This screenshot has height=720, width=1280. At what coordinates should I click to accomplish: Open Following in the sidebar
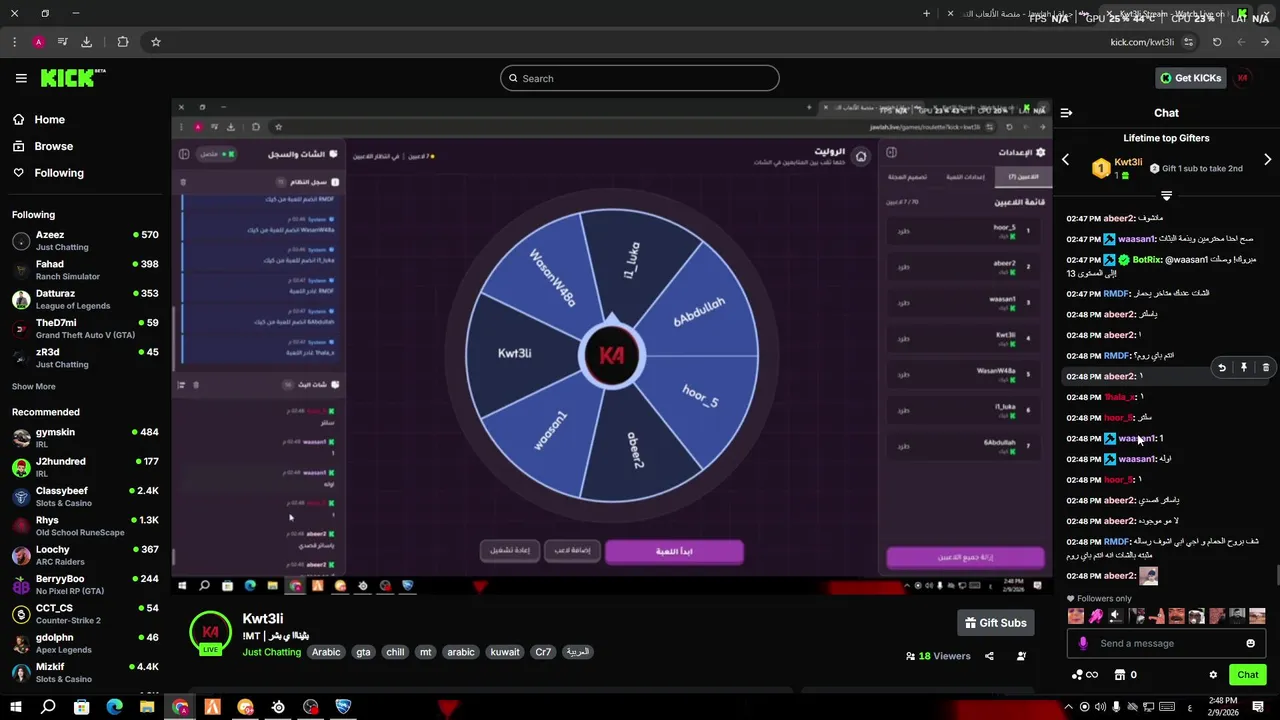coord(59,173)
